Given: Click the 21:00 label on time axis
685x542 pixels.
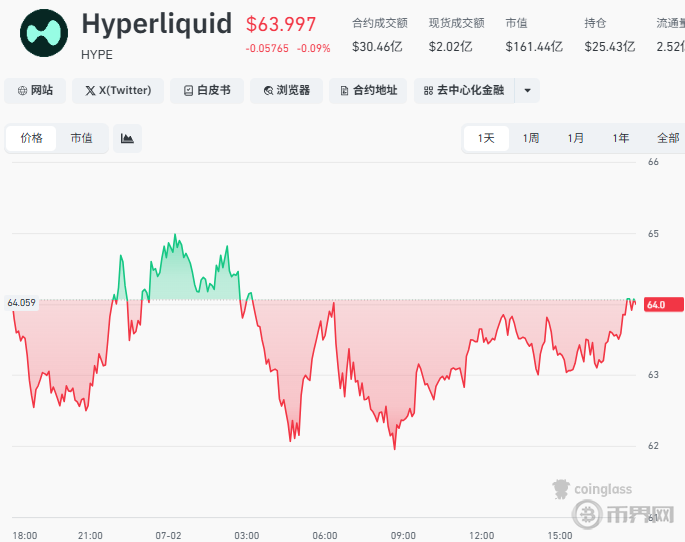Looking at the screenshot, I should pyautogui.click(x=90, y=535).
